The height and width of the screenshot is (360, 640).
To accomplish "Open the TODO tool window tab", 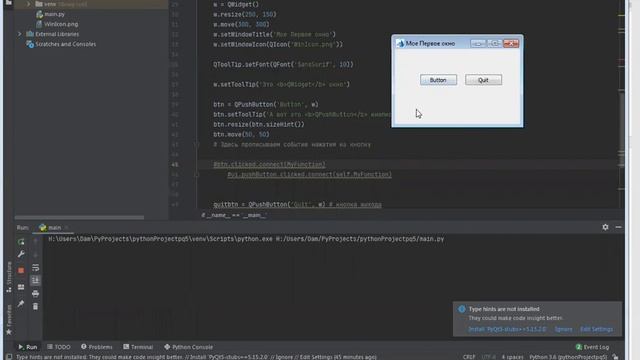I will (x=59, y=347).
